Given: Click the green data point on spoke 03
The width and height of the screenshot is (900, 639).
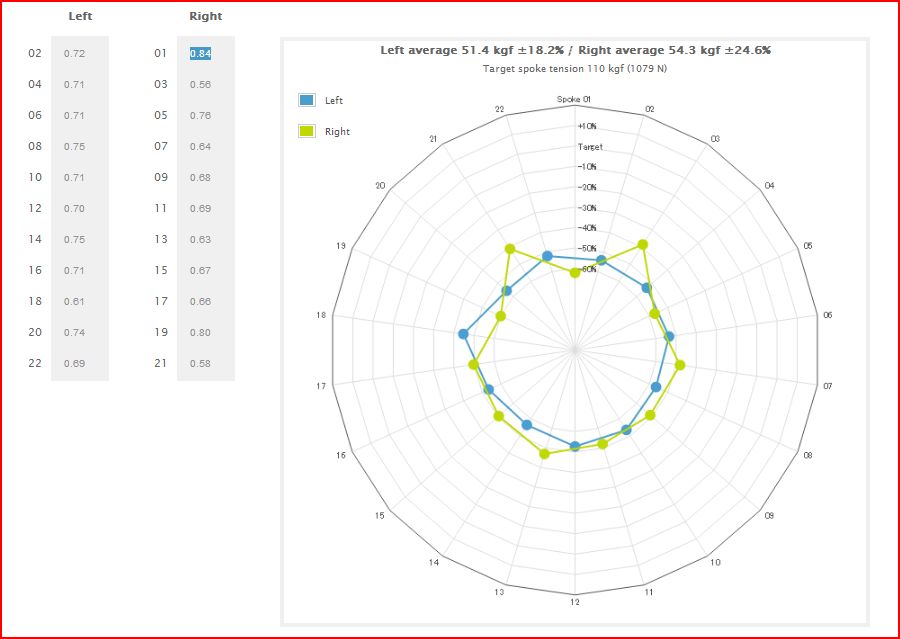Looking at the screenshot, I should pyautogui.click(x=643, y=245).
